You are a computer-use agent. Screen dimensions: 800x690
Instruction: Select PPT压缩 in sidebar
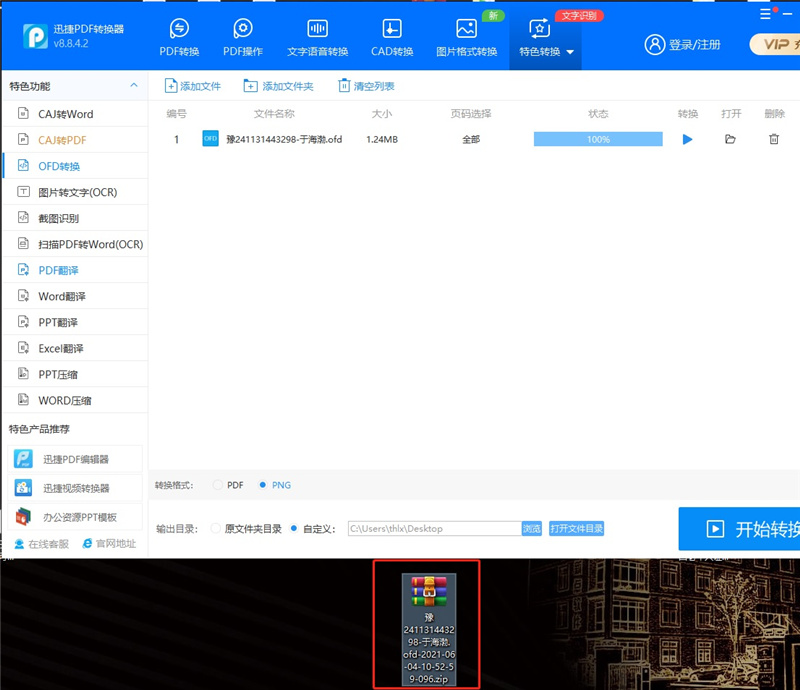tap(76, 374)
